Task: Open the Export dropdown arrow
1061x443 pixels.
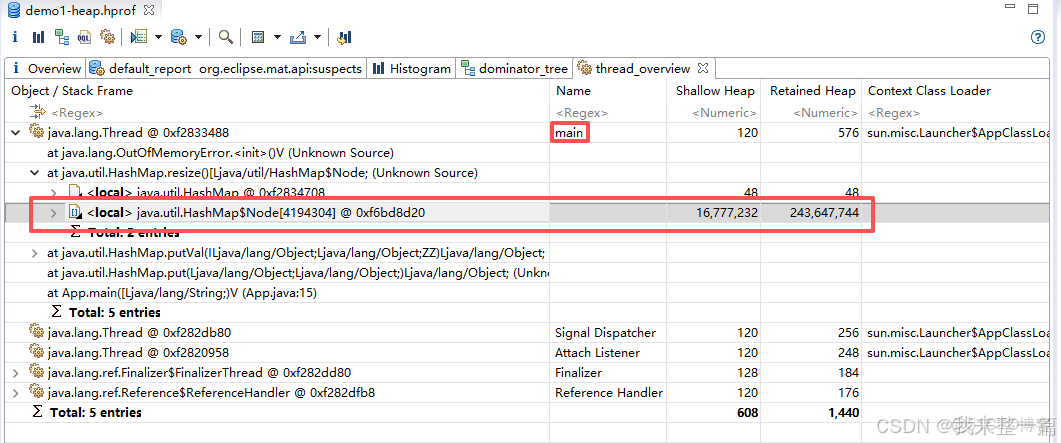Action: click(317, 37)
